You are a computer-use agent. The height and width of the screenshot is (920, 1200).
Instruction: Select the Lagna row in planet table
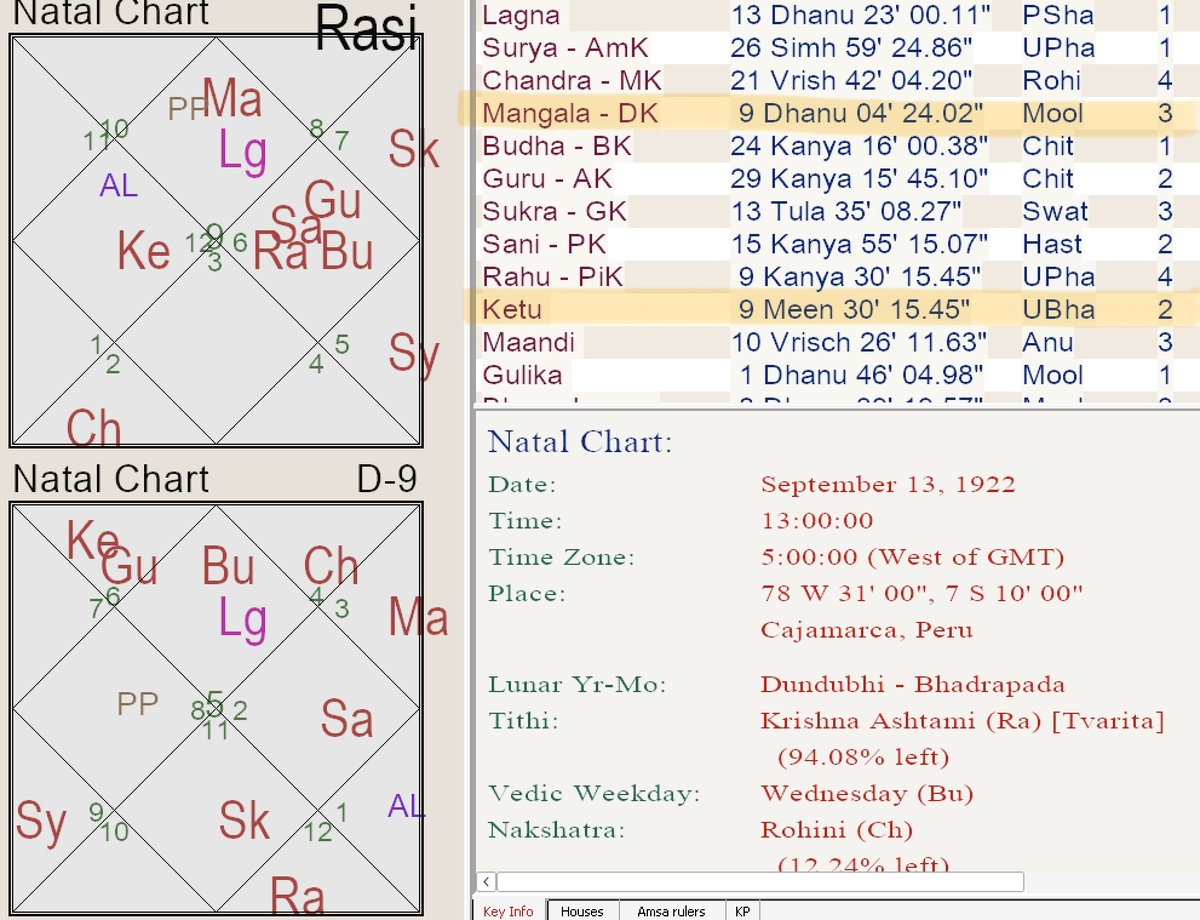pos(835,15)
